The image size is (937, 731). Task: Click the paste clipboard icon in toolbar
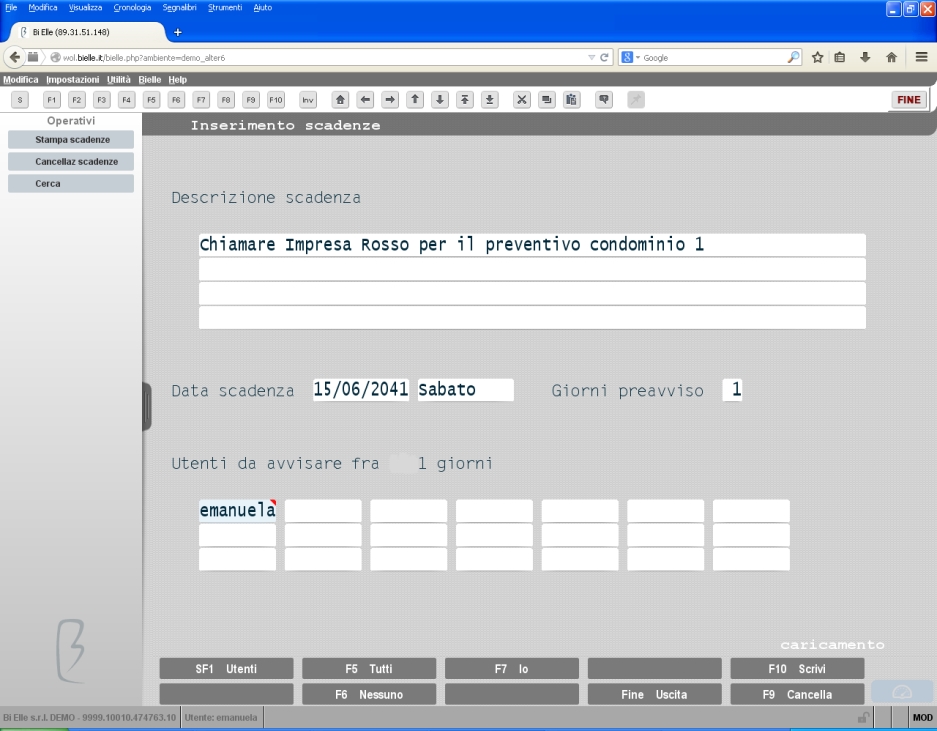571,100
